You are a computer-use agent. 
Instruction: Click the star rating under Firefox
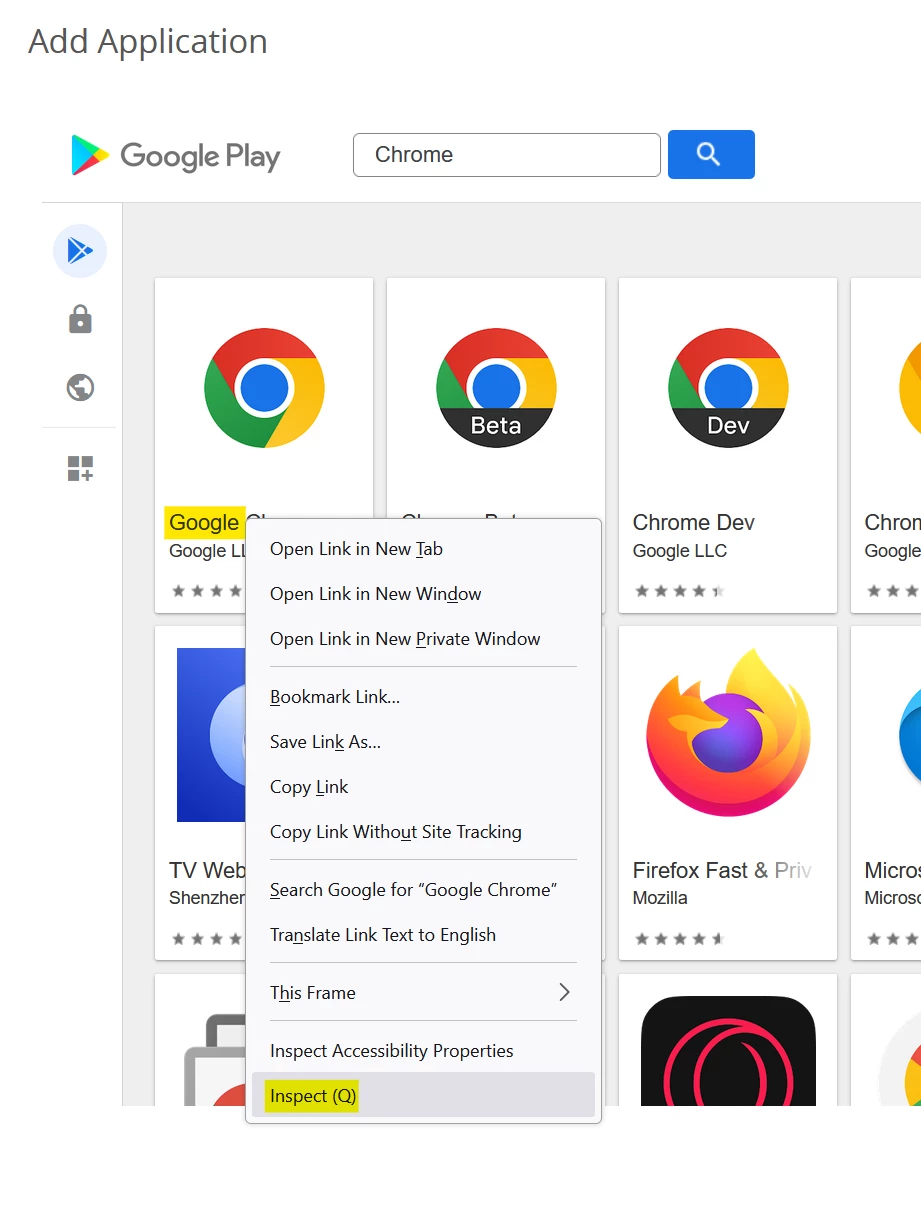679,939
